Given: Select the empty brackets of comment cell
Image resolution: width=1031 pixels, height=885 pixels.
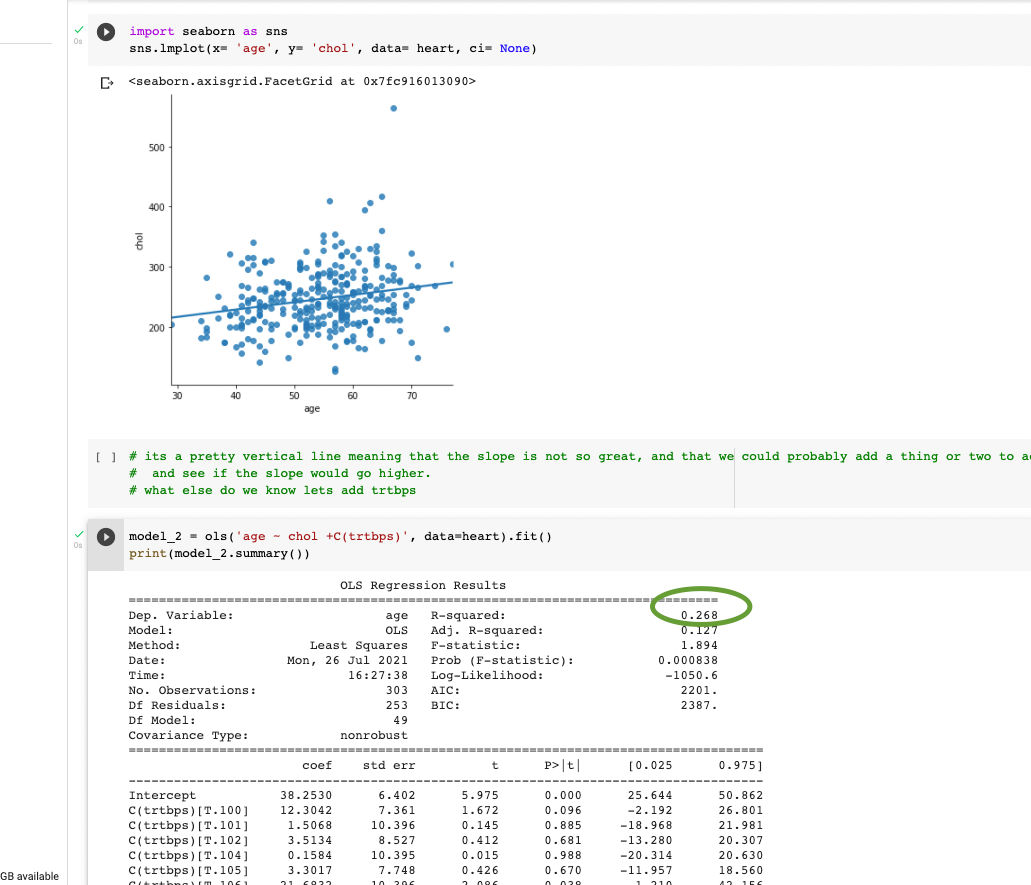Looking at the screenshot, I should (x=106, y=457).
